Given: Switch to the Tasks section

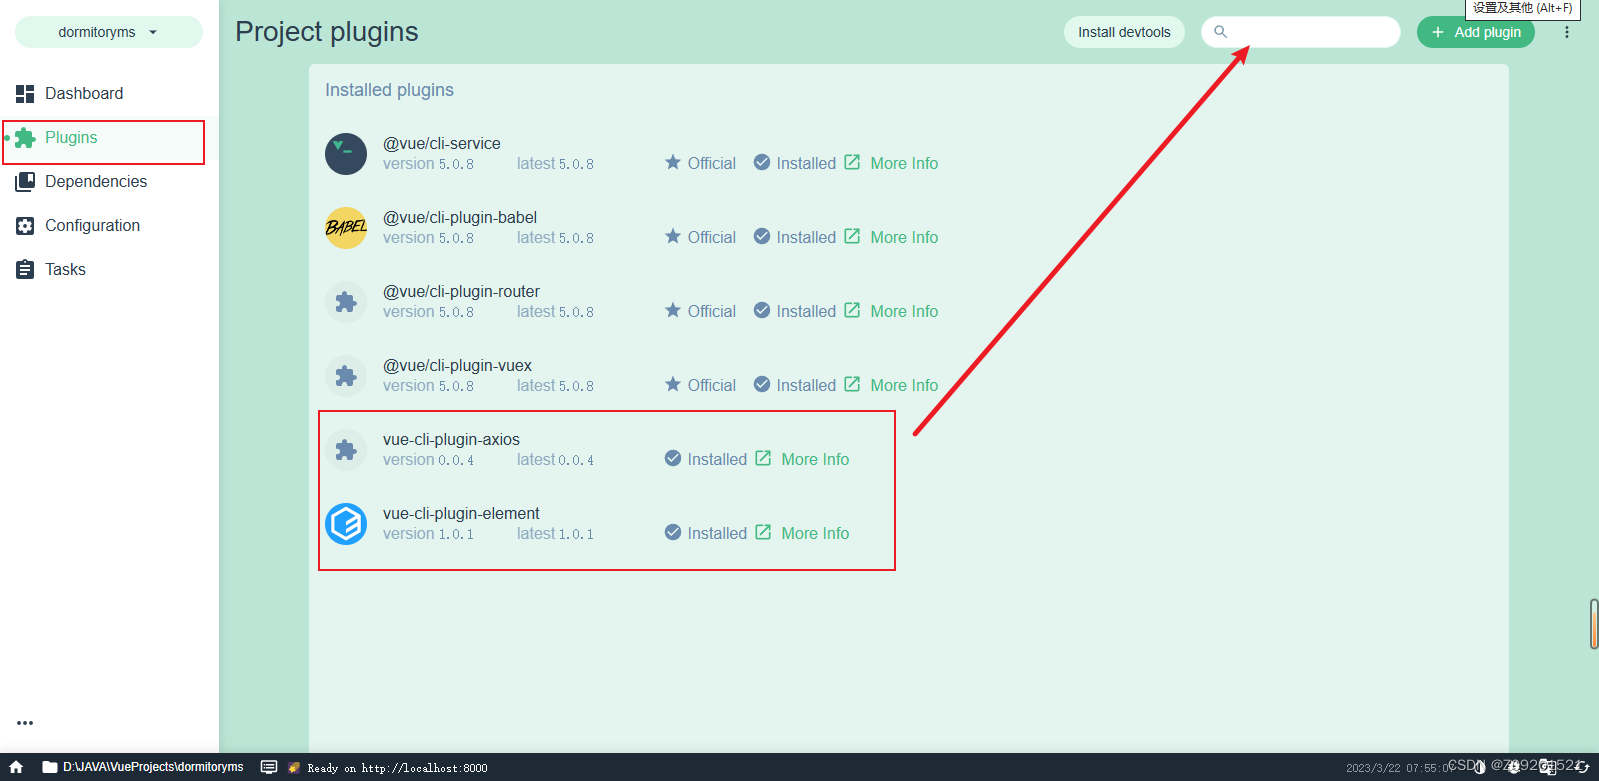Looking at the screenshot, I should pos(109,269).
